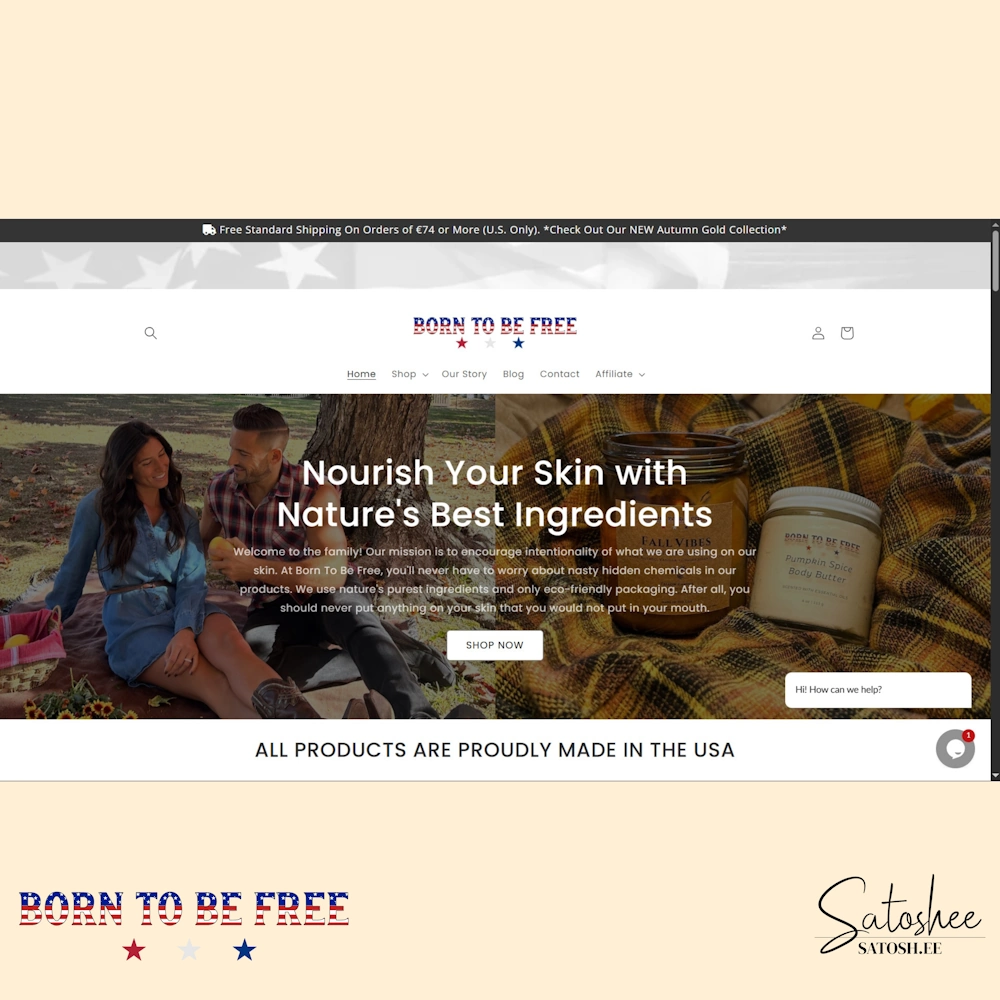Go to the Home menu item

coord(361,374)
